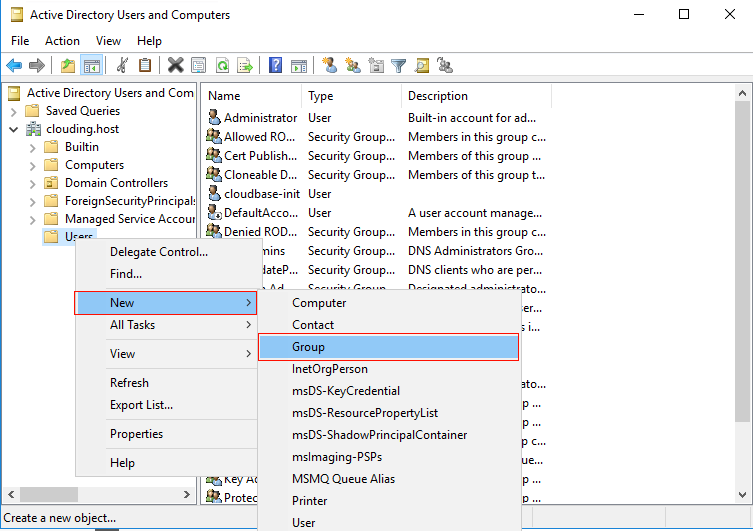Screen dimensions: 753x531
Task: Choose msDS-ResourcePropertyList from the submenu
Action: 389,413
